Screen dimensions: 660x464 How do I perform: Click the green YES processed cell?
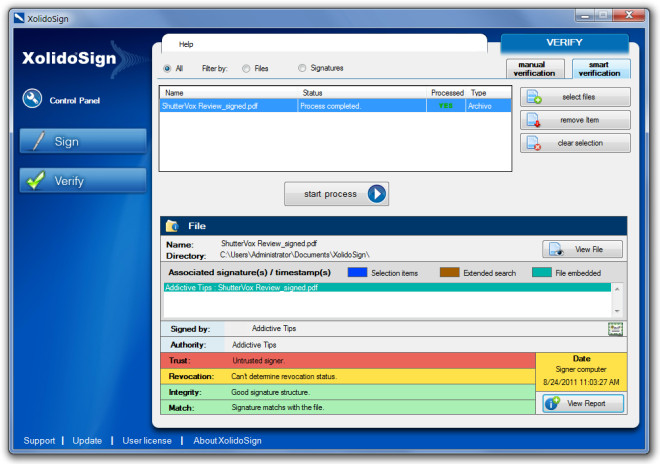coord(446,106)
